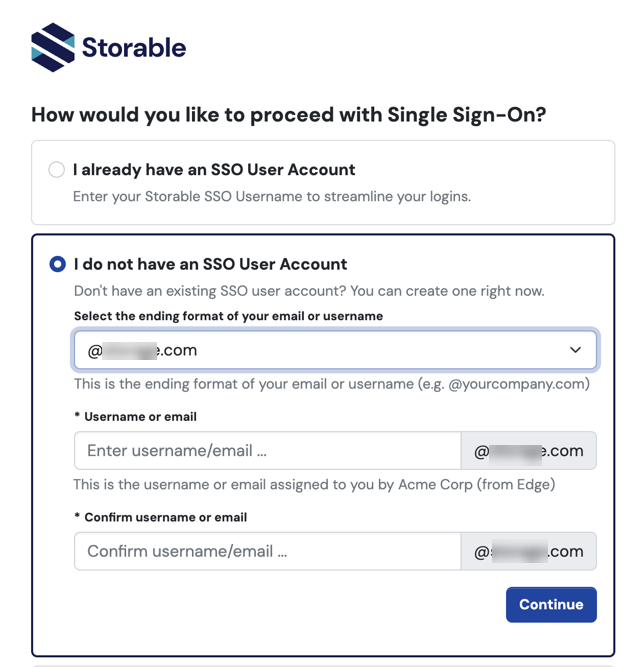Select the "I already have an SSO User Account" radio button
Screen dimensions: 640x667
(57, 170)
